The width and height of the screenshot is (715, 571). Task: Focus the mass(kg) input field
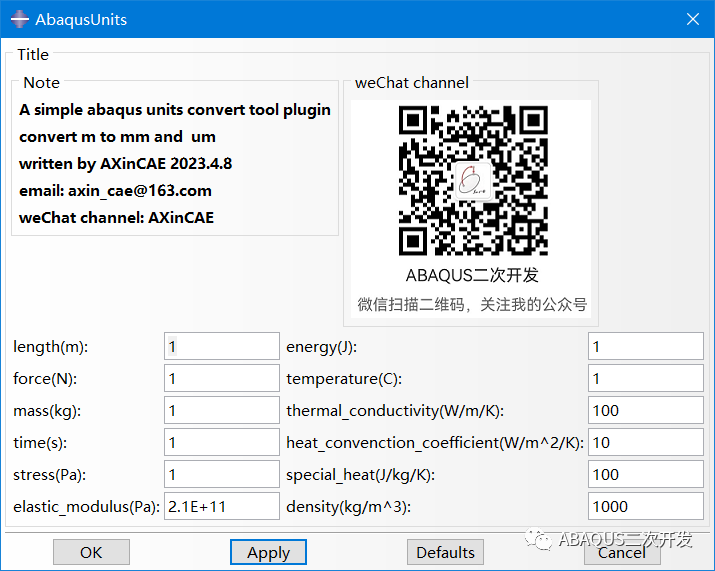tap(222, 410)
